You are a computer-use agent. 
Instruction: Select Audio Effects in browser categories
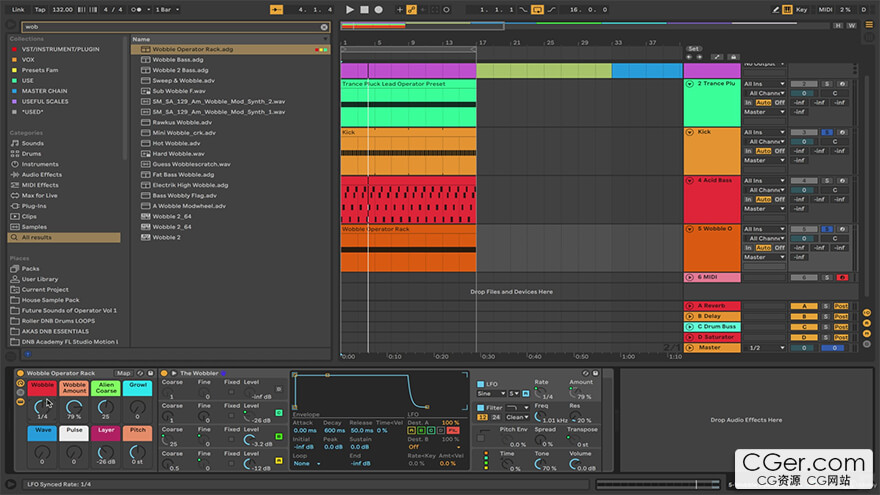point(40,174)
